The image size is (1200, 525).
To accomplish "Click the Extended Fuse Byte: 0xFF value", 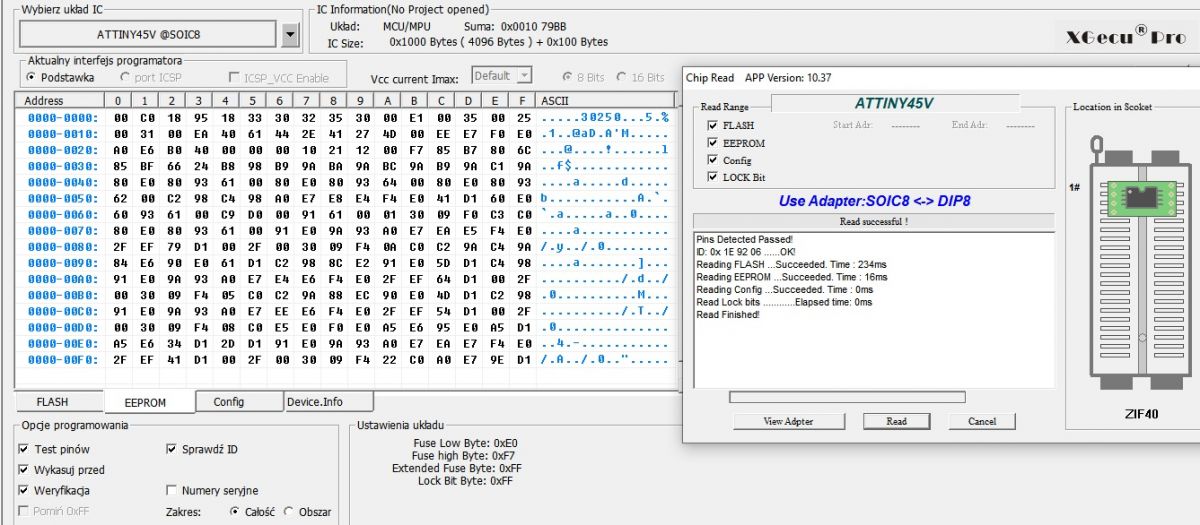I will coord(456,468).
